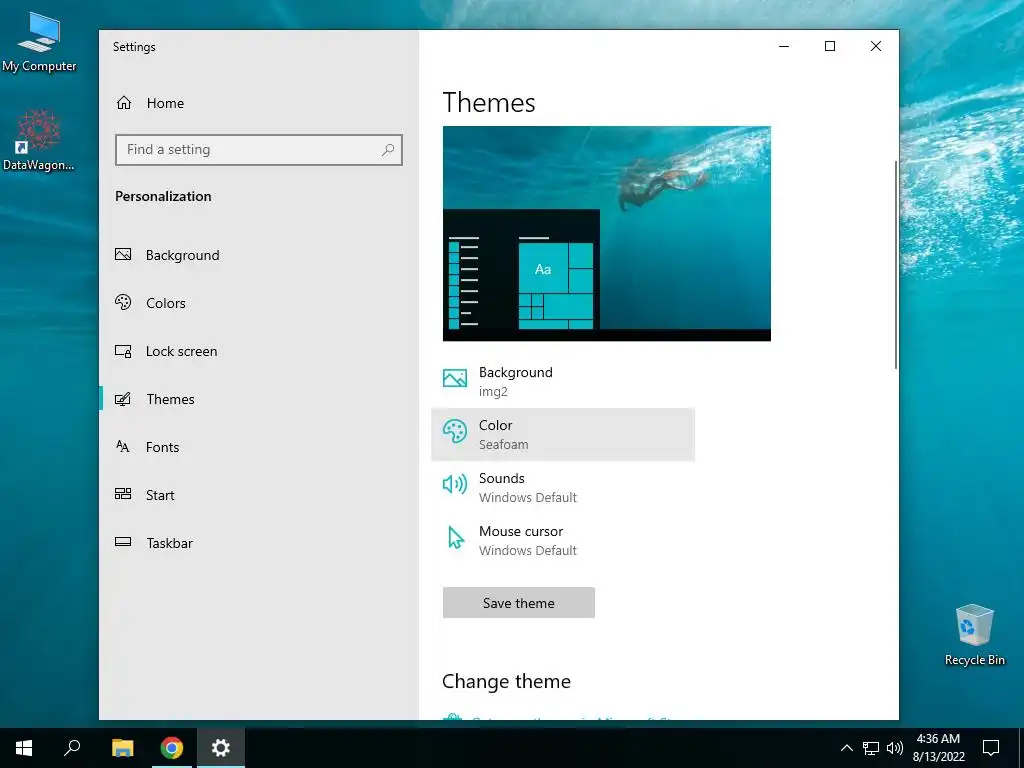Viewport: 1024px width, 768px height.
Task: Click the network icon in system tray
Action: pos(871,748)
